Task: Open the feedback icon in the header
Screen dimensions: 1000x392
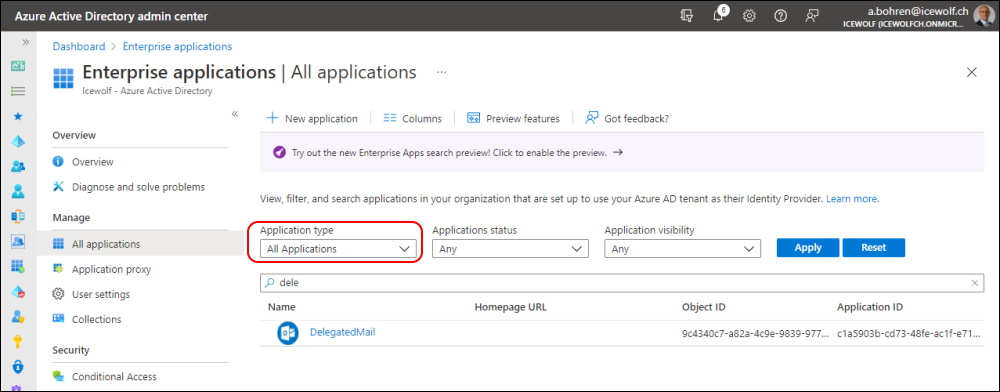Action: point(812,16)
